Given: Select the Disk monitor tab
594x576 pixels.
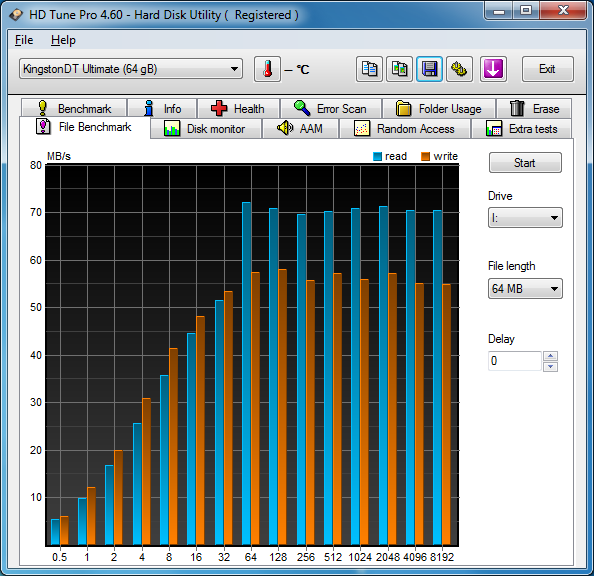Looking at the screenshot, I should pyautogui.click(x=206, y=129).
